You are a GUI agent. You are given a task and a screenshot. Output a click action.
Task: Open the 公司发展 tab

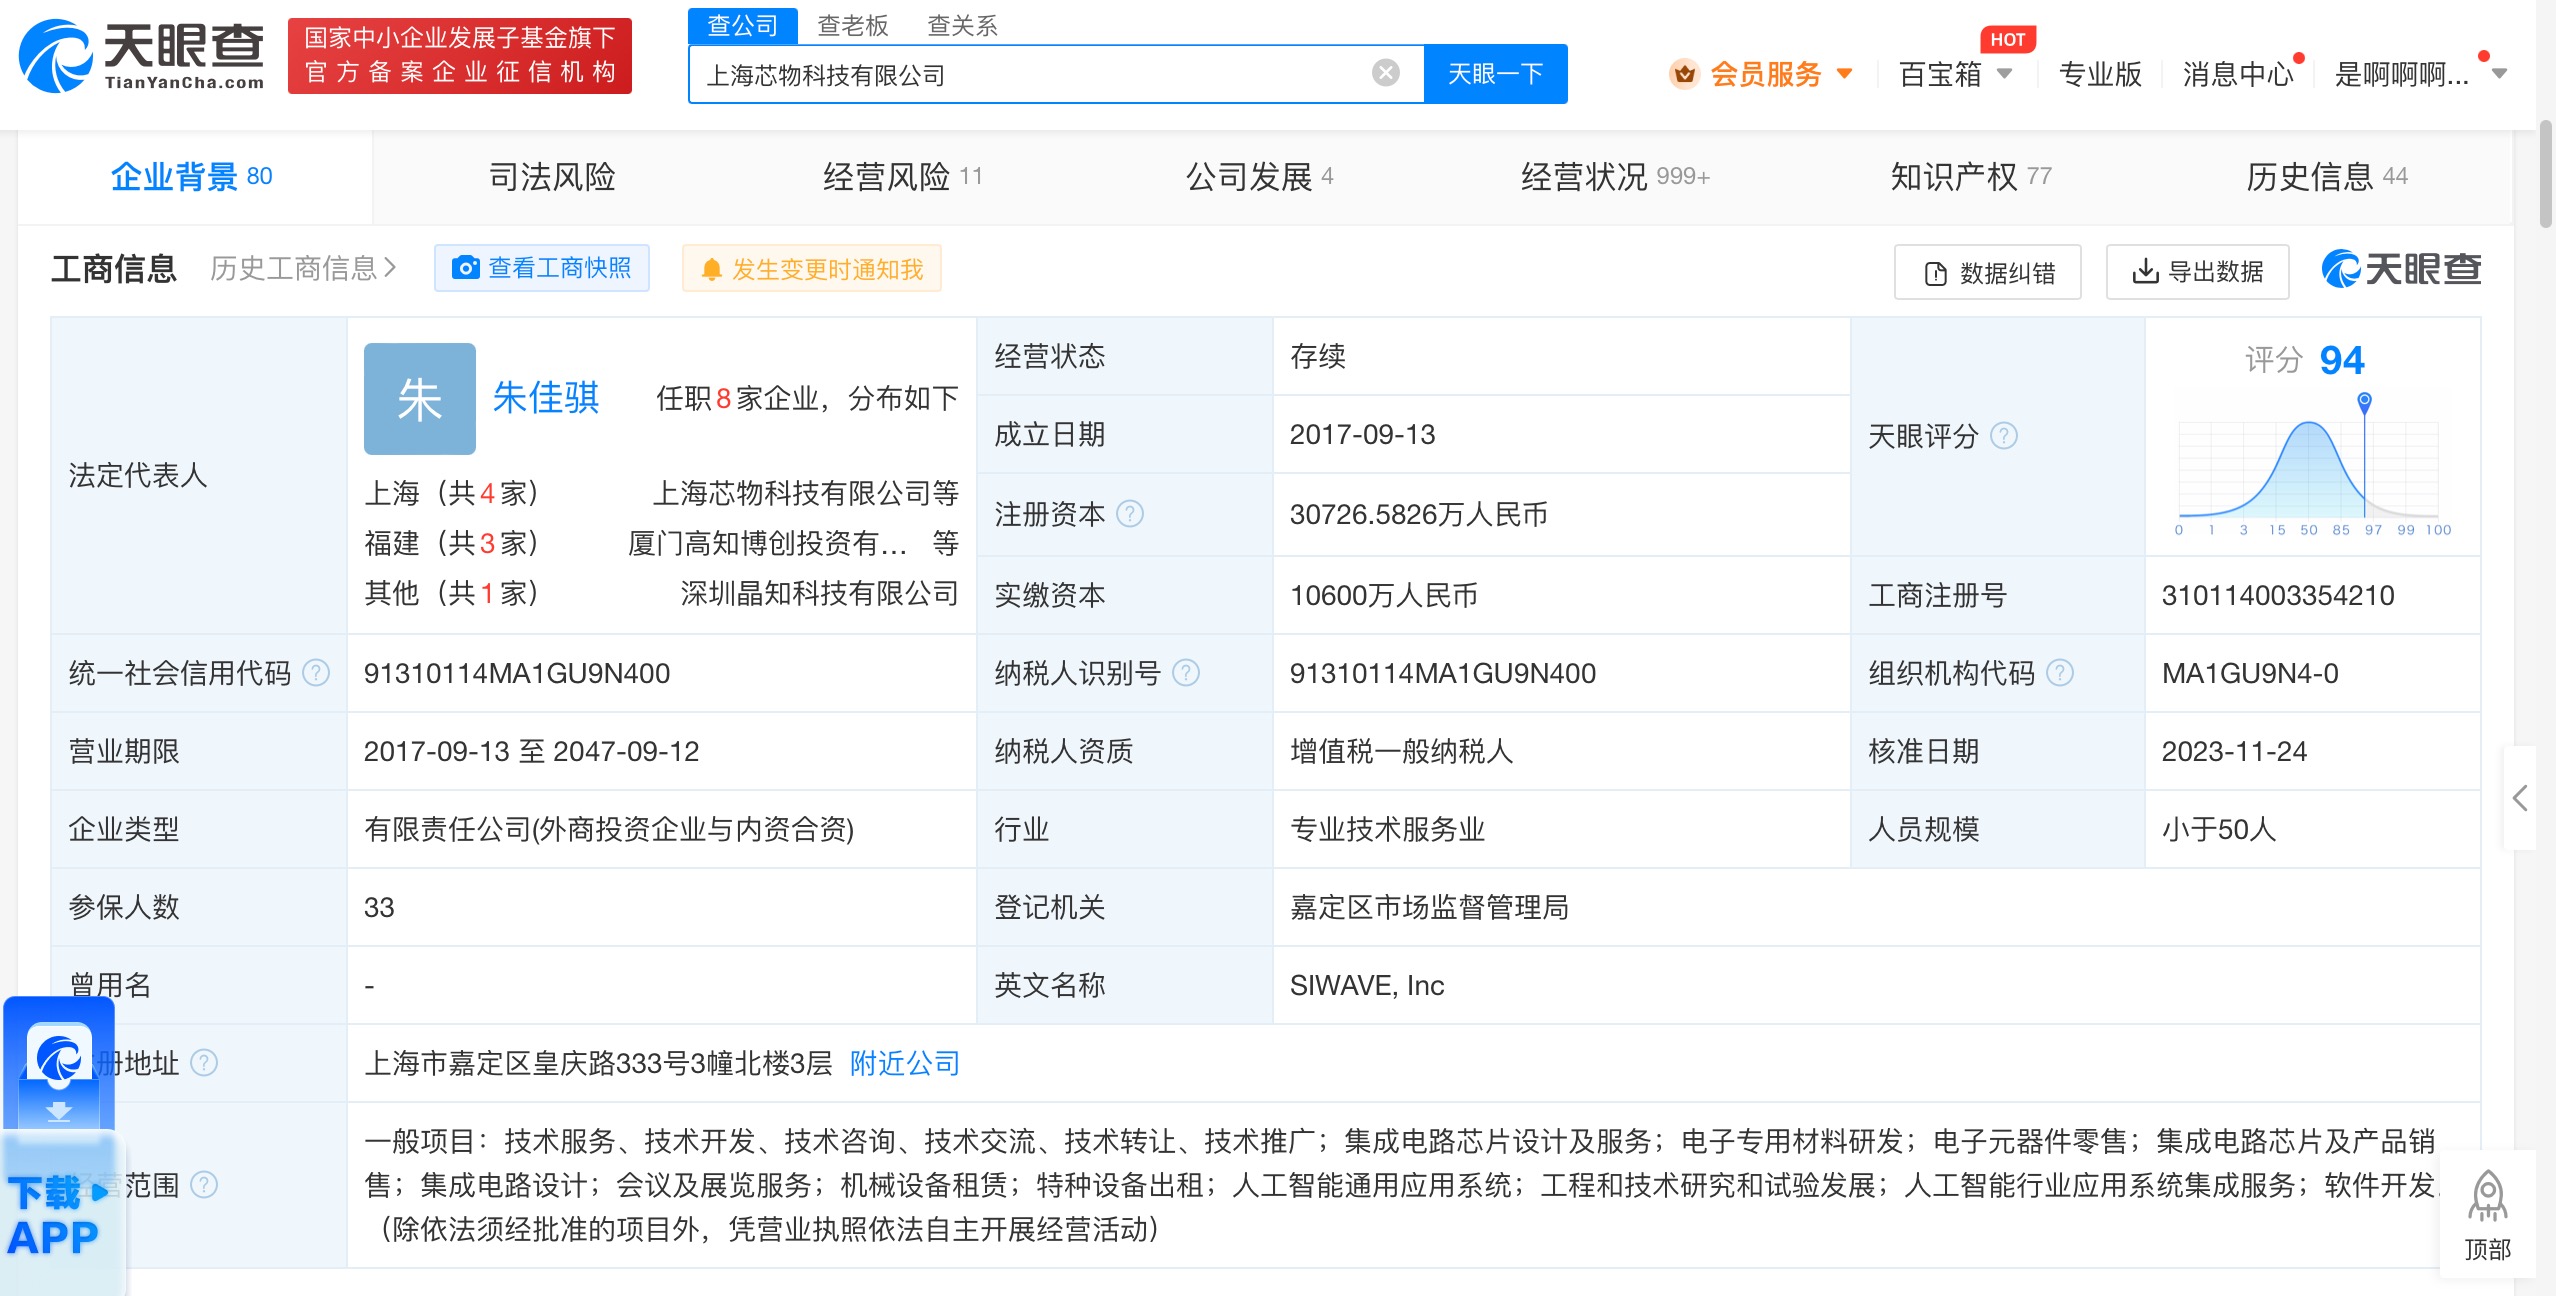point(1260,177)
